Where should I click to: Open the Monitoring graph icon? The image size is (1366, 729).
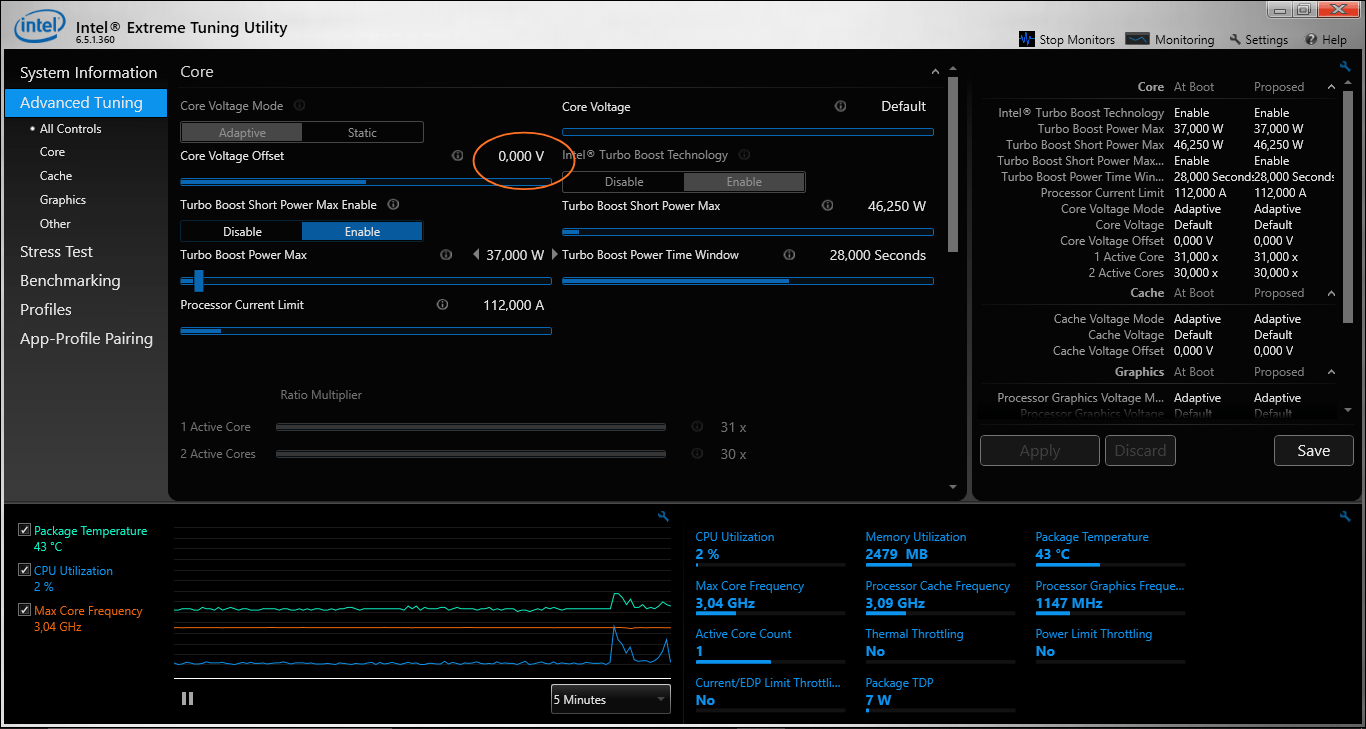point(1137,39)
